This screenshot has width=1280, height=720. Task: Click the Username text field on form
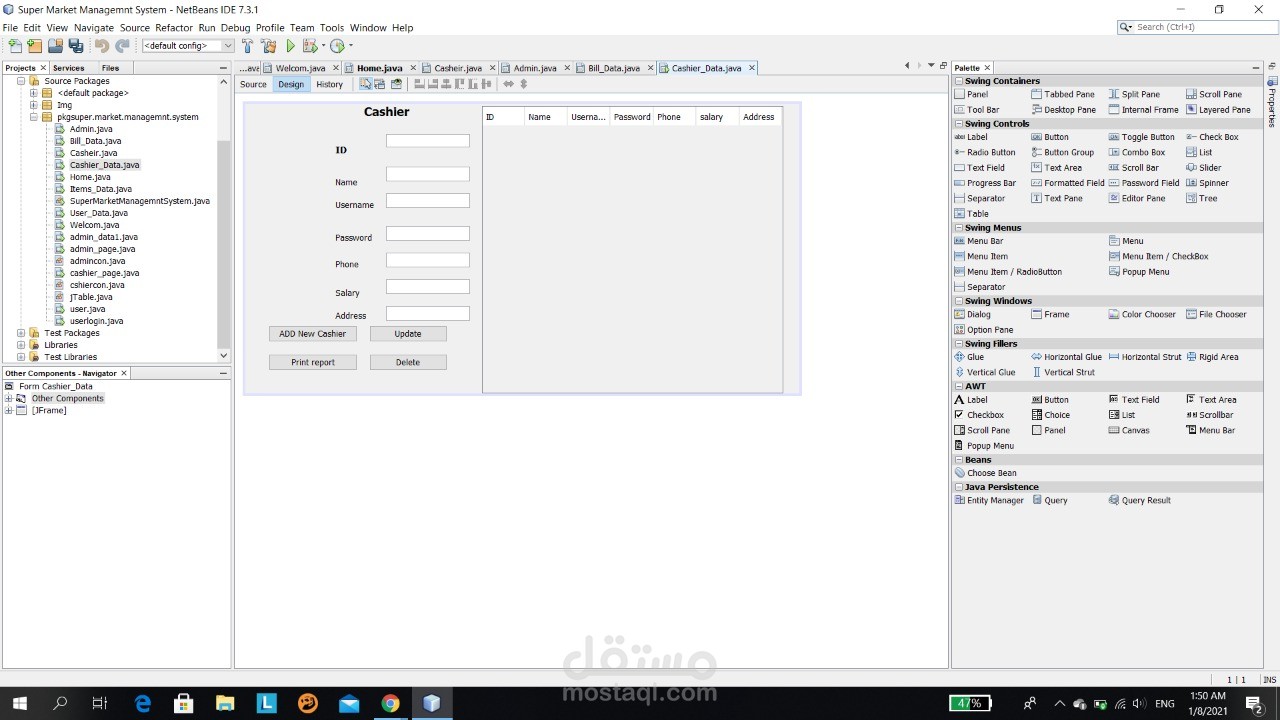point(428,201)
